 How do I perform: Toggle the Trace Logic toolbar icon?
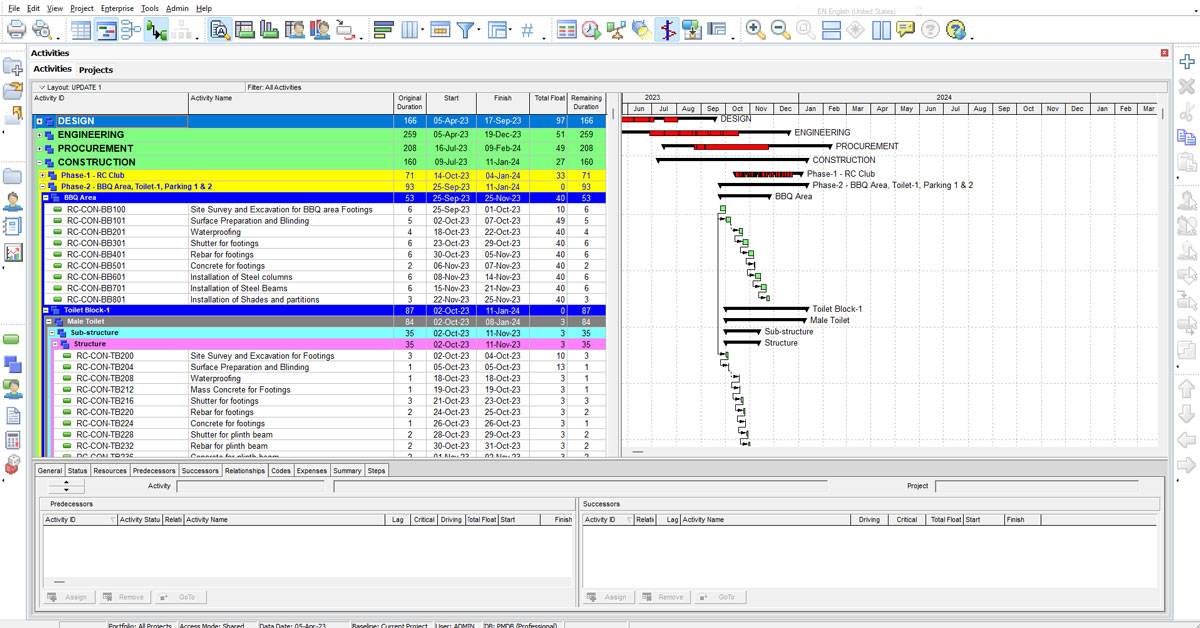tap(156, 30)
